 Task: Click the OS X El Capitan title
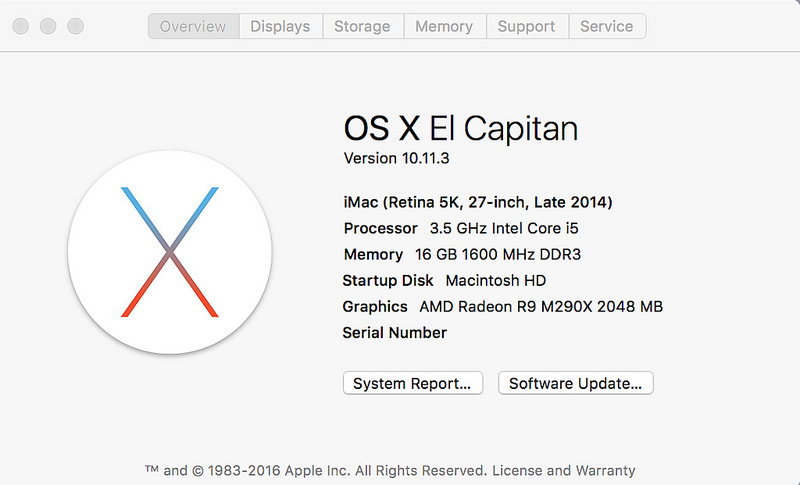[x=460, y=128]
